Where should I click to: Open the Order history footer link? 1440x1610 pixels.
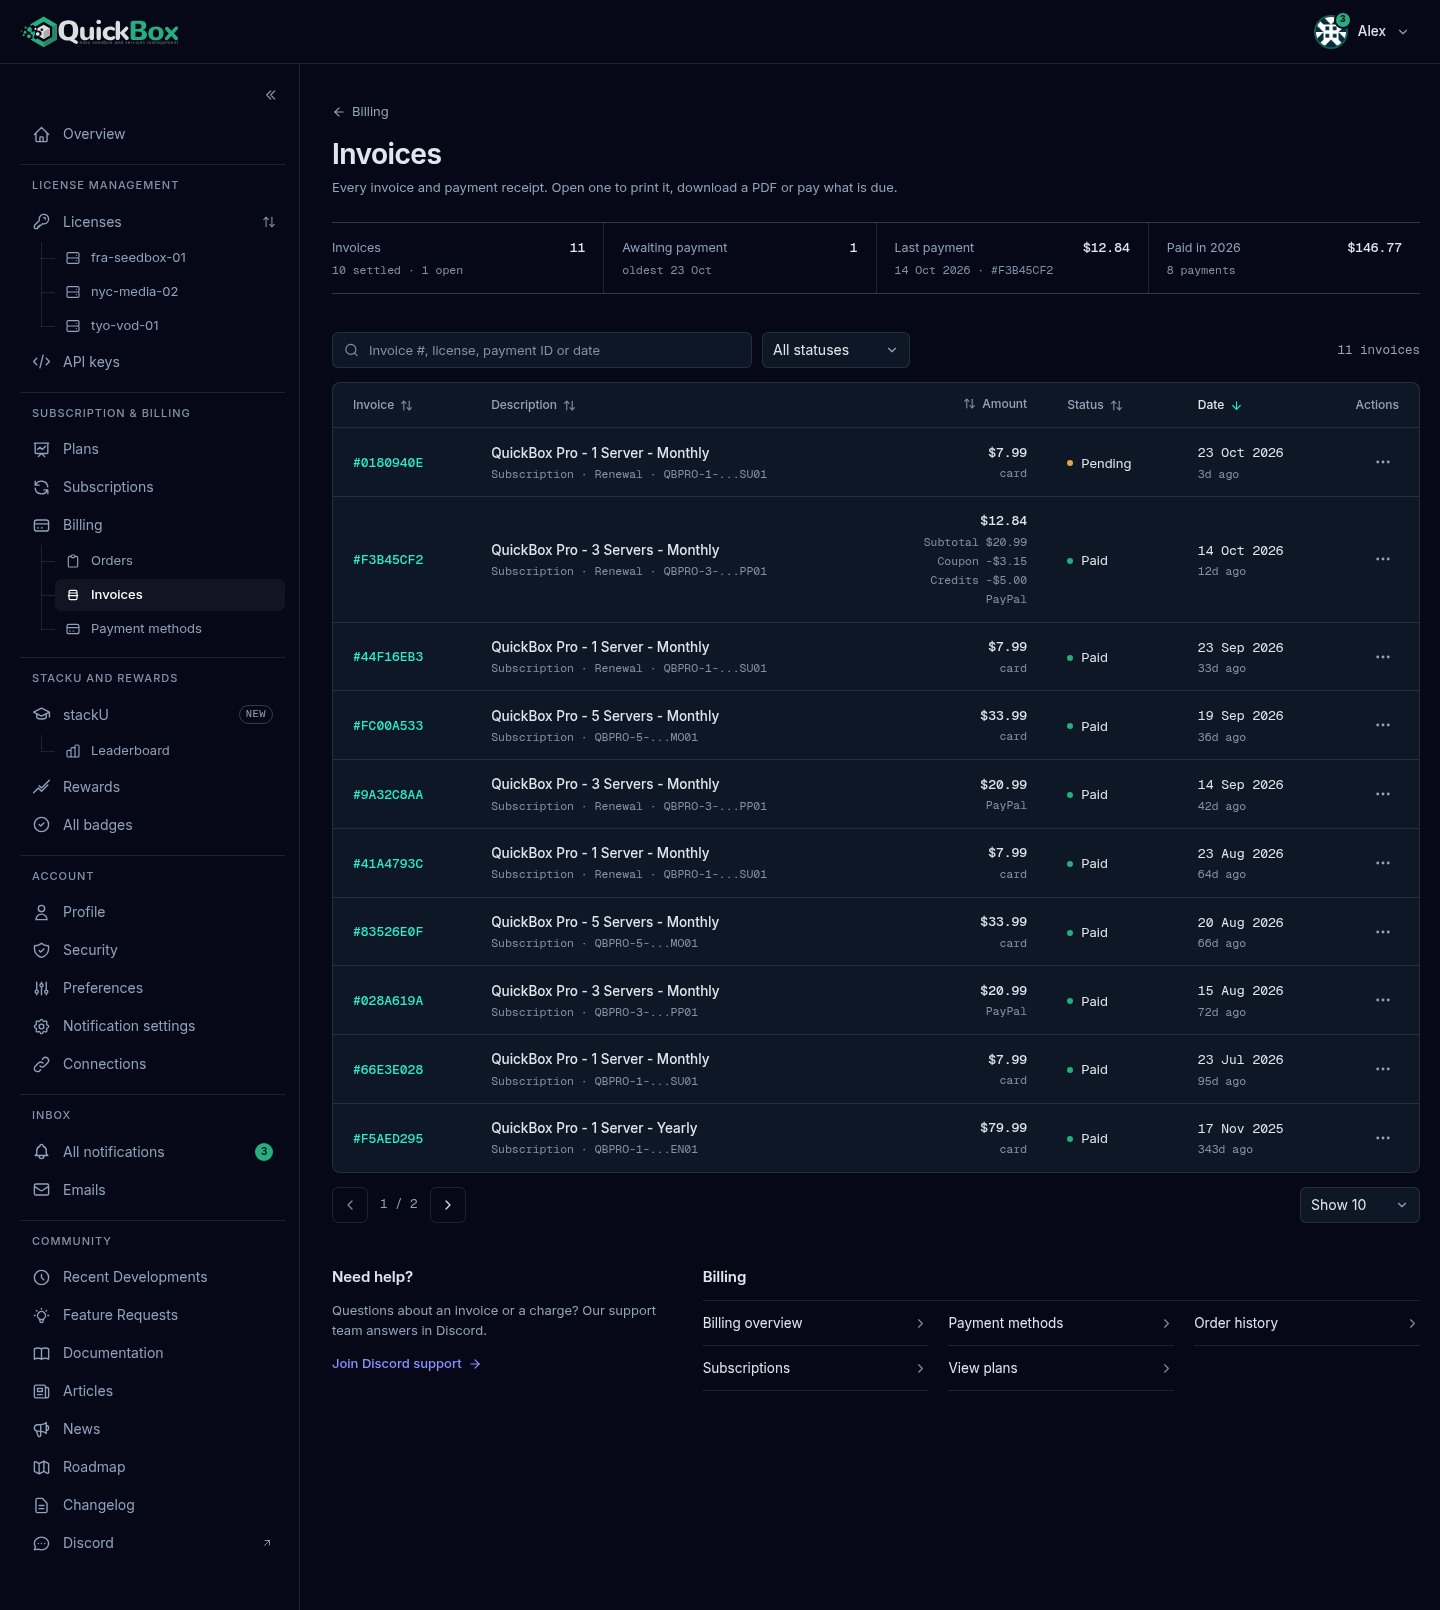pyautogui.click(x=1307, y=1323)
